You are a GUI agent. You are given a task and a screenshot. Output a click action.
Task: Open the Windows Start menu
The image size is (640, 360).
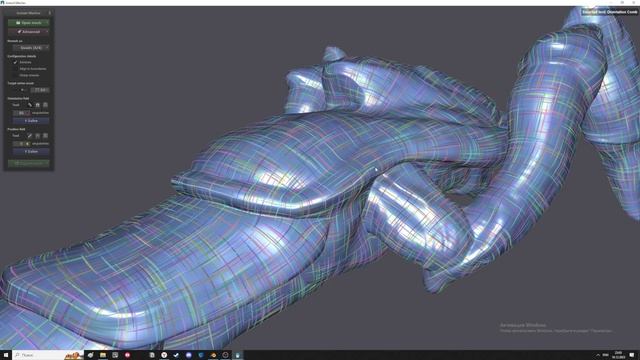click(6, 355)
